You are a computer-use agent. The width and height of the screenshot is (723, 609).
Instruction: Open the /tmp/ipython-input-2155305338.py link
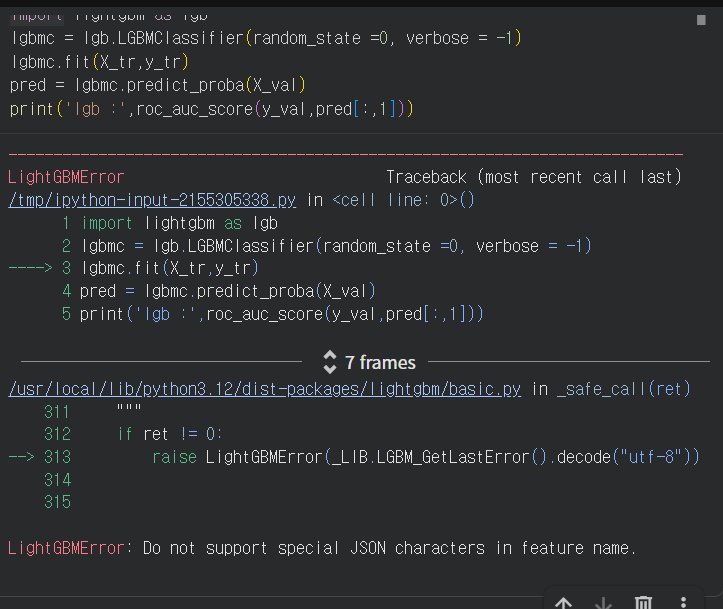coord(152,200)
